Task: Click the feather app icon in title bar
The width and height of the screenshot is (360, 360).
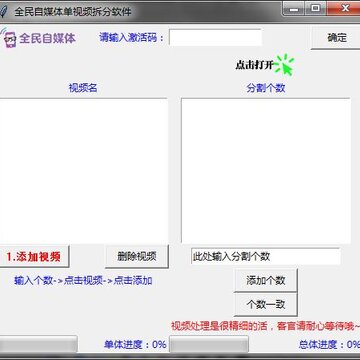Action: (x=4, y=11)
